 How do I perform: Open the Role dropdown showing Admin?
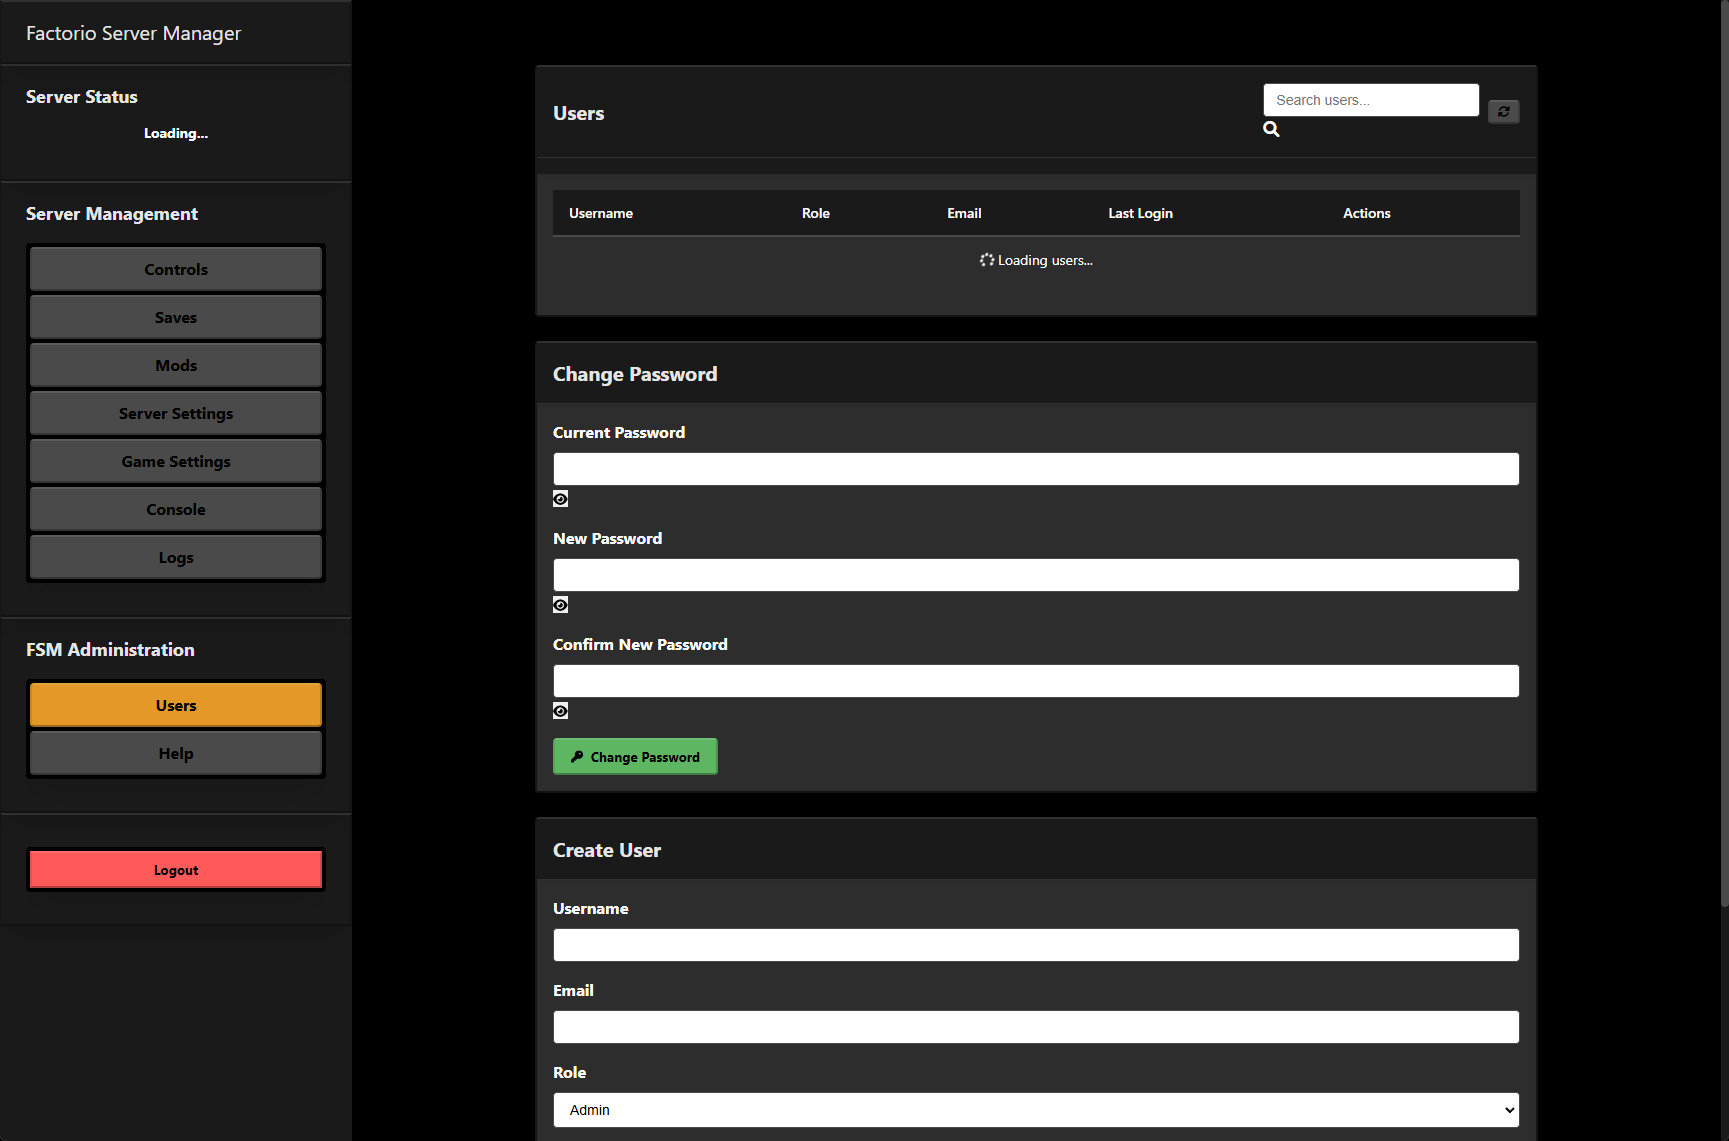(1036, 1110)
